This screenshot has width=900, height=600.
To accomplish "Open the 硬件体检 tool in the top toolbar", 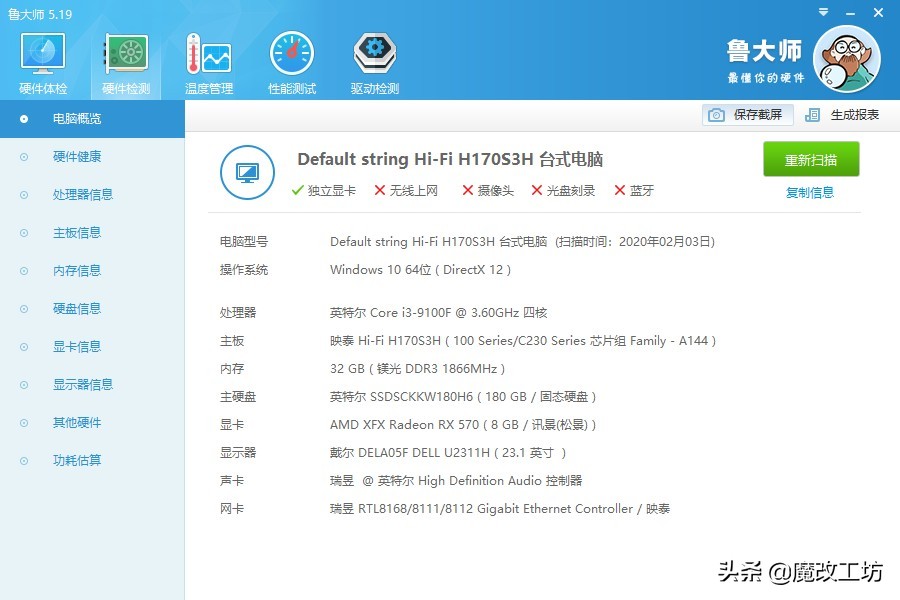I will pyautogui.click(x=41, y=60).
